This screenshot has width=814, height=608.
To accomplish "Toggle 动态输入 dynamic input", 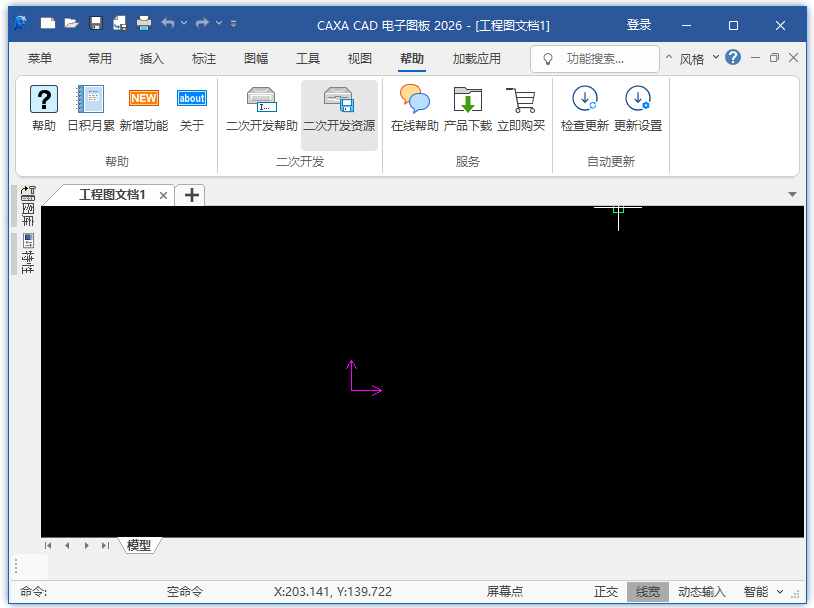I will (701, 592).
